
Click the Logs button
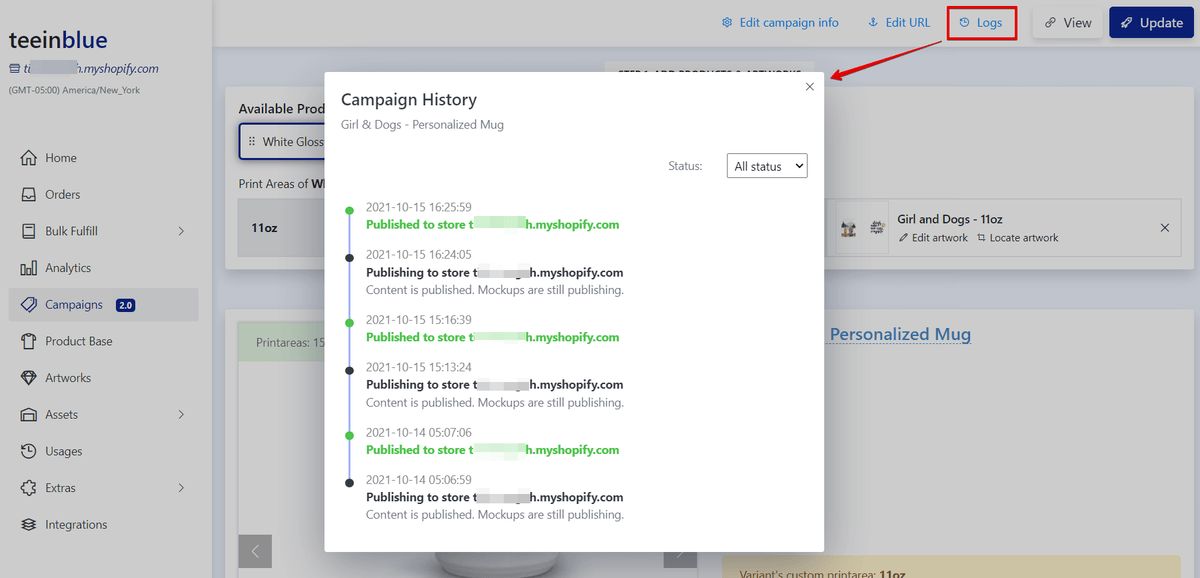[981, 23]
